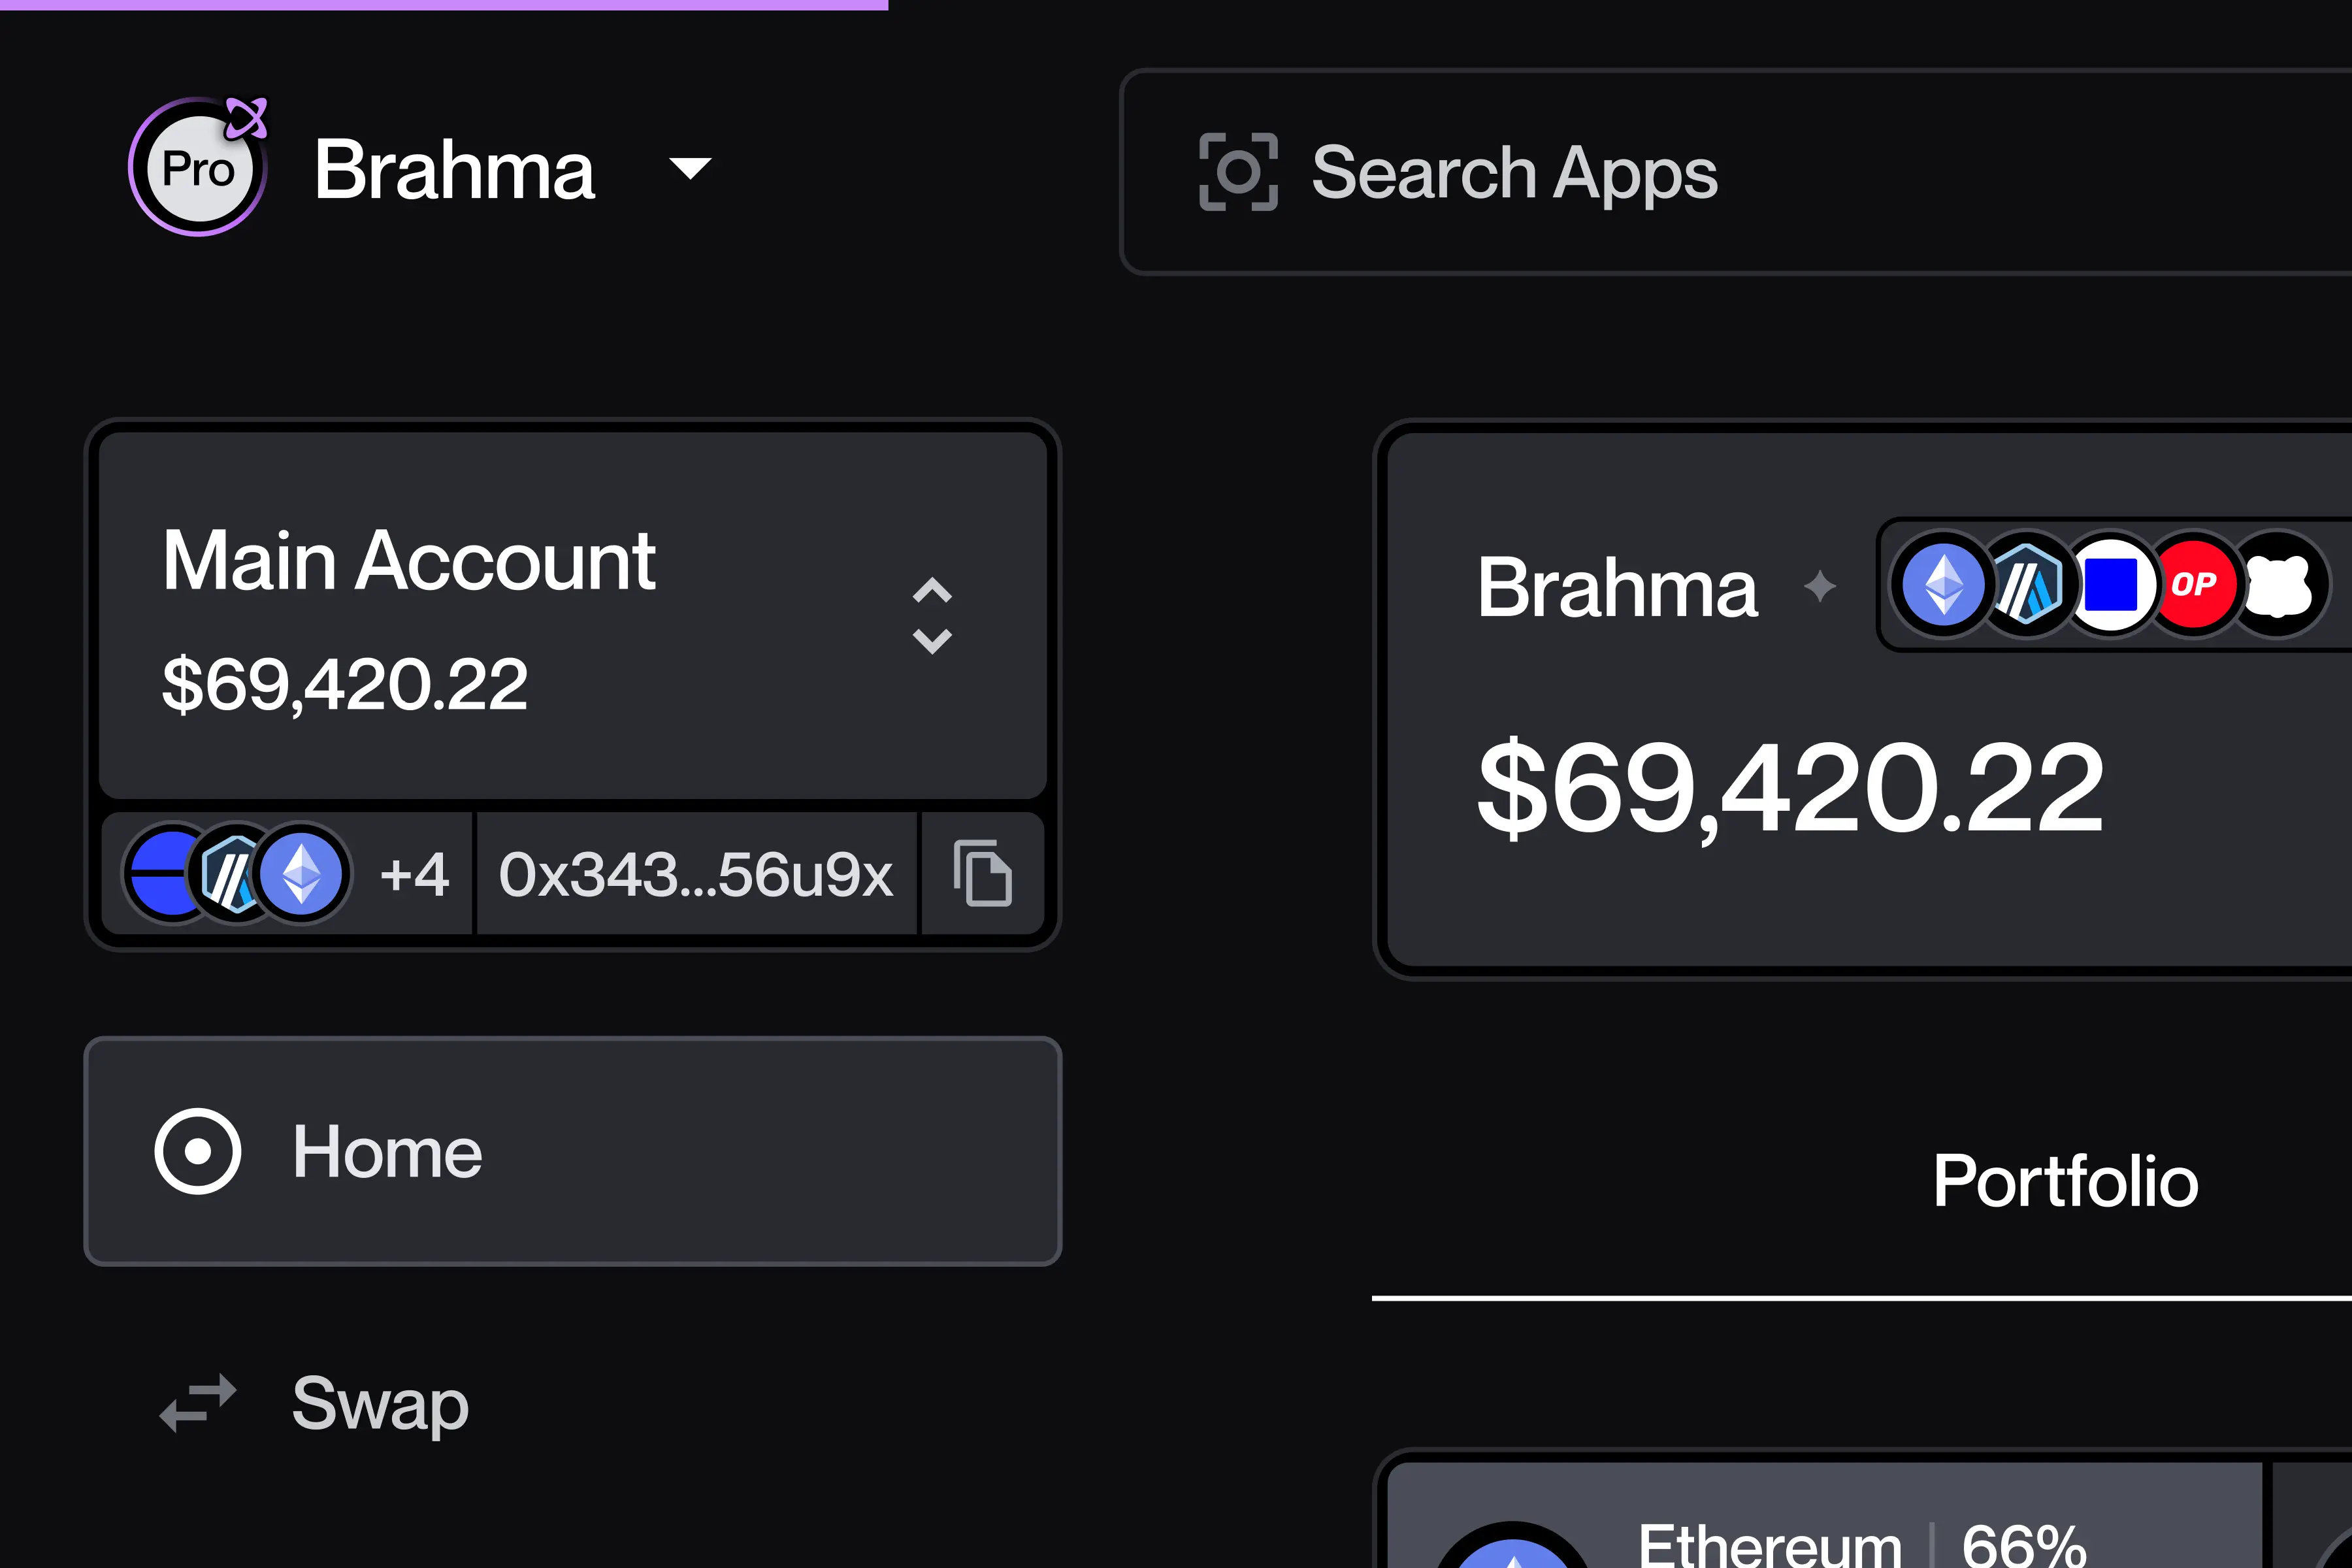Viewport: 2352px width, 1568px height.
Task: Toggle the Ethereum chain badge next to Brahma
Action: point(1943,584)
